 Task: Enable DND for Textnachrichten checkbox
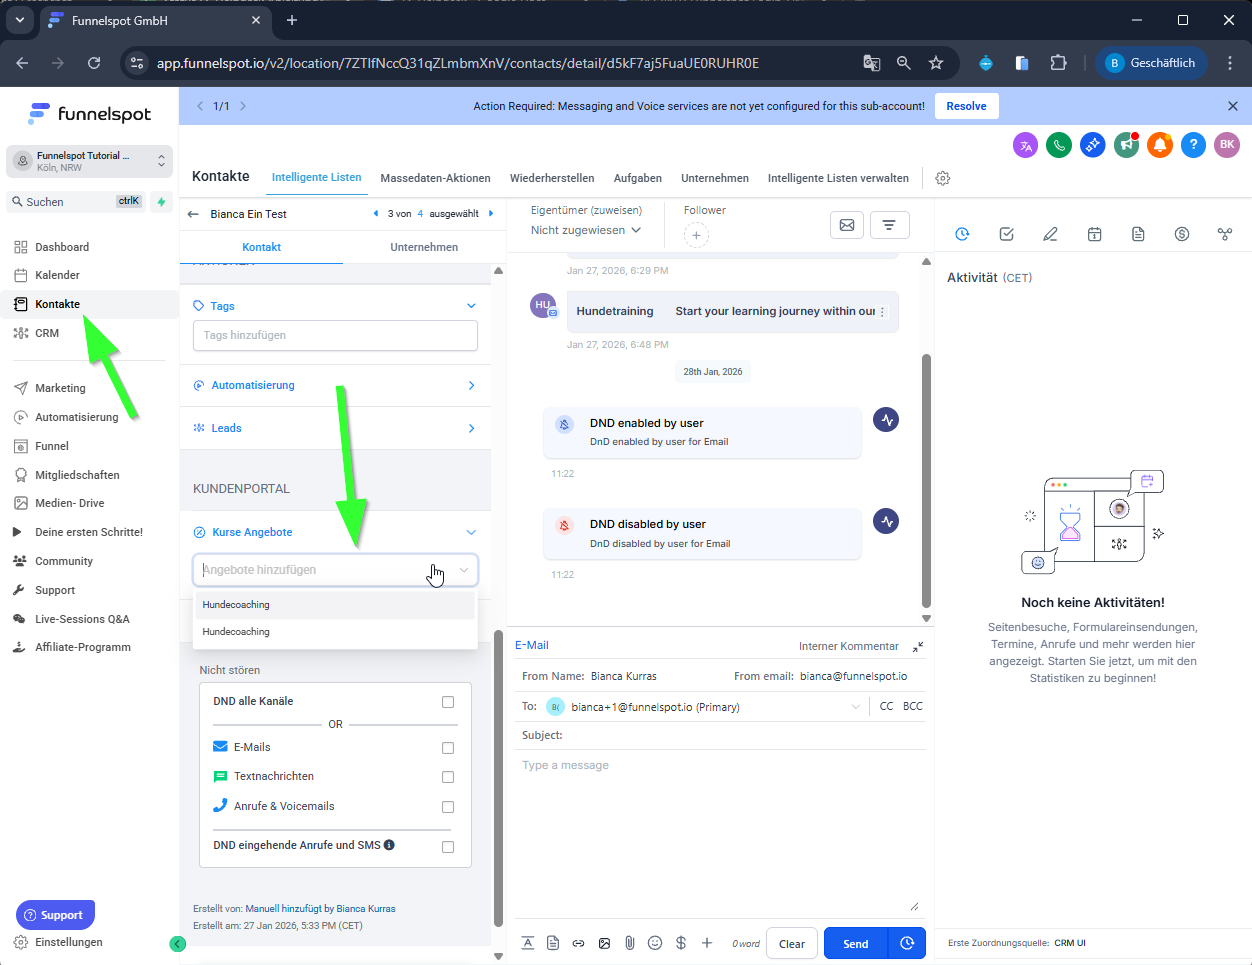[448, 777]
